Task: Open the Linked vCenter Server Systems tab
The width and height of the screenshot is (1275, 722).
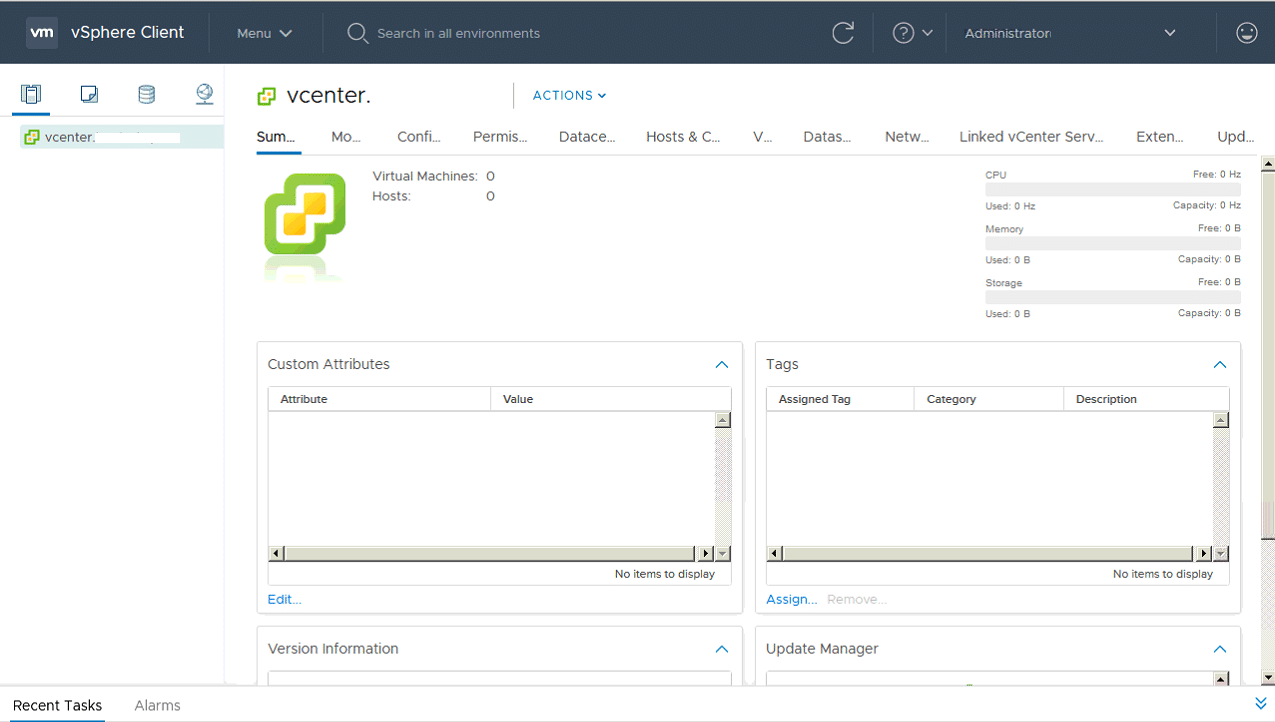Action: (1031, 137)
